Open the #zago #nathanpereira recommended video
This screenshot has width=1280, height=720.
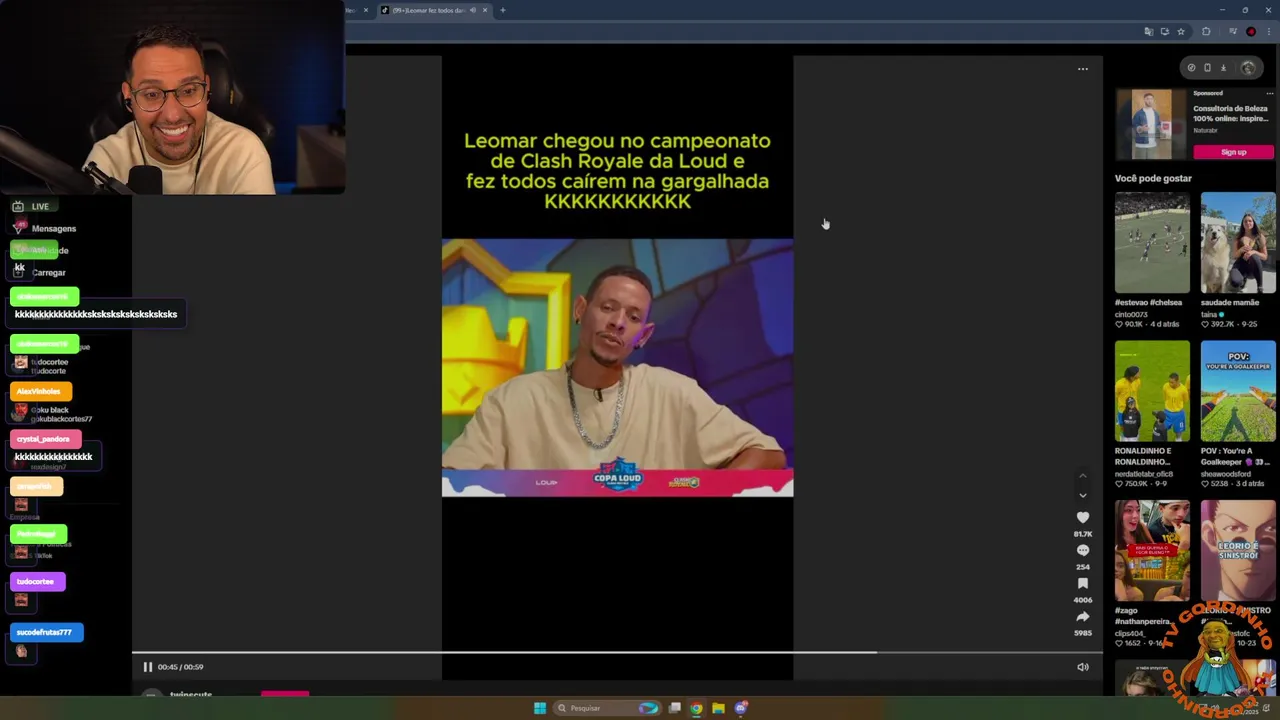click(x=1152, y=551)
